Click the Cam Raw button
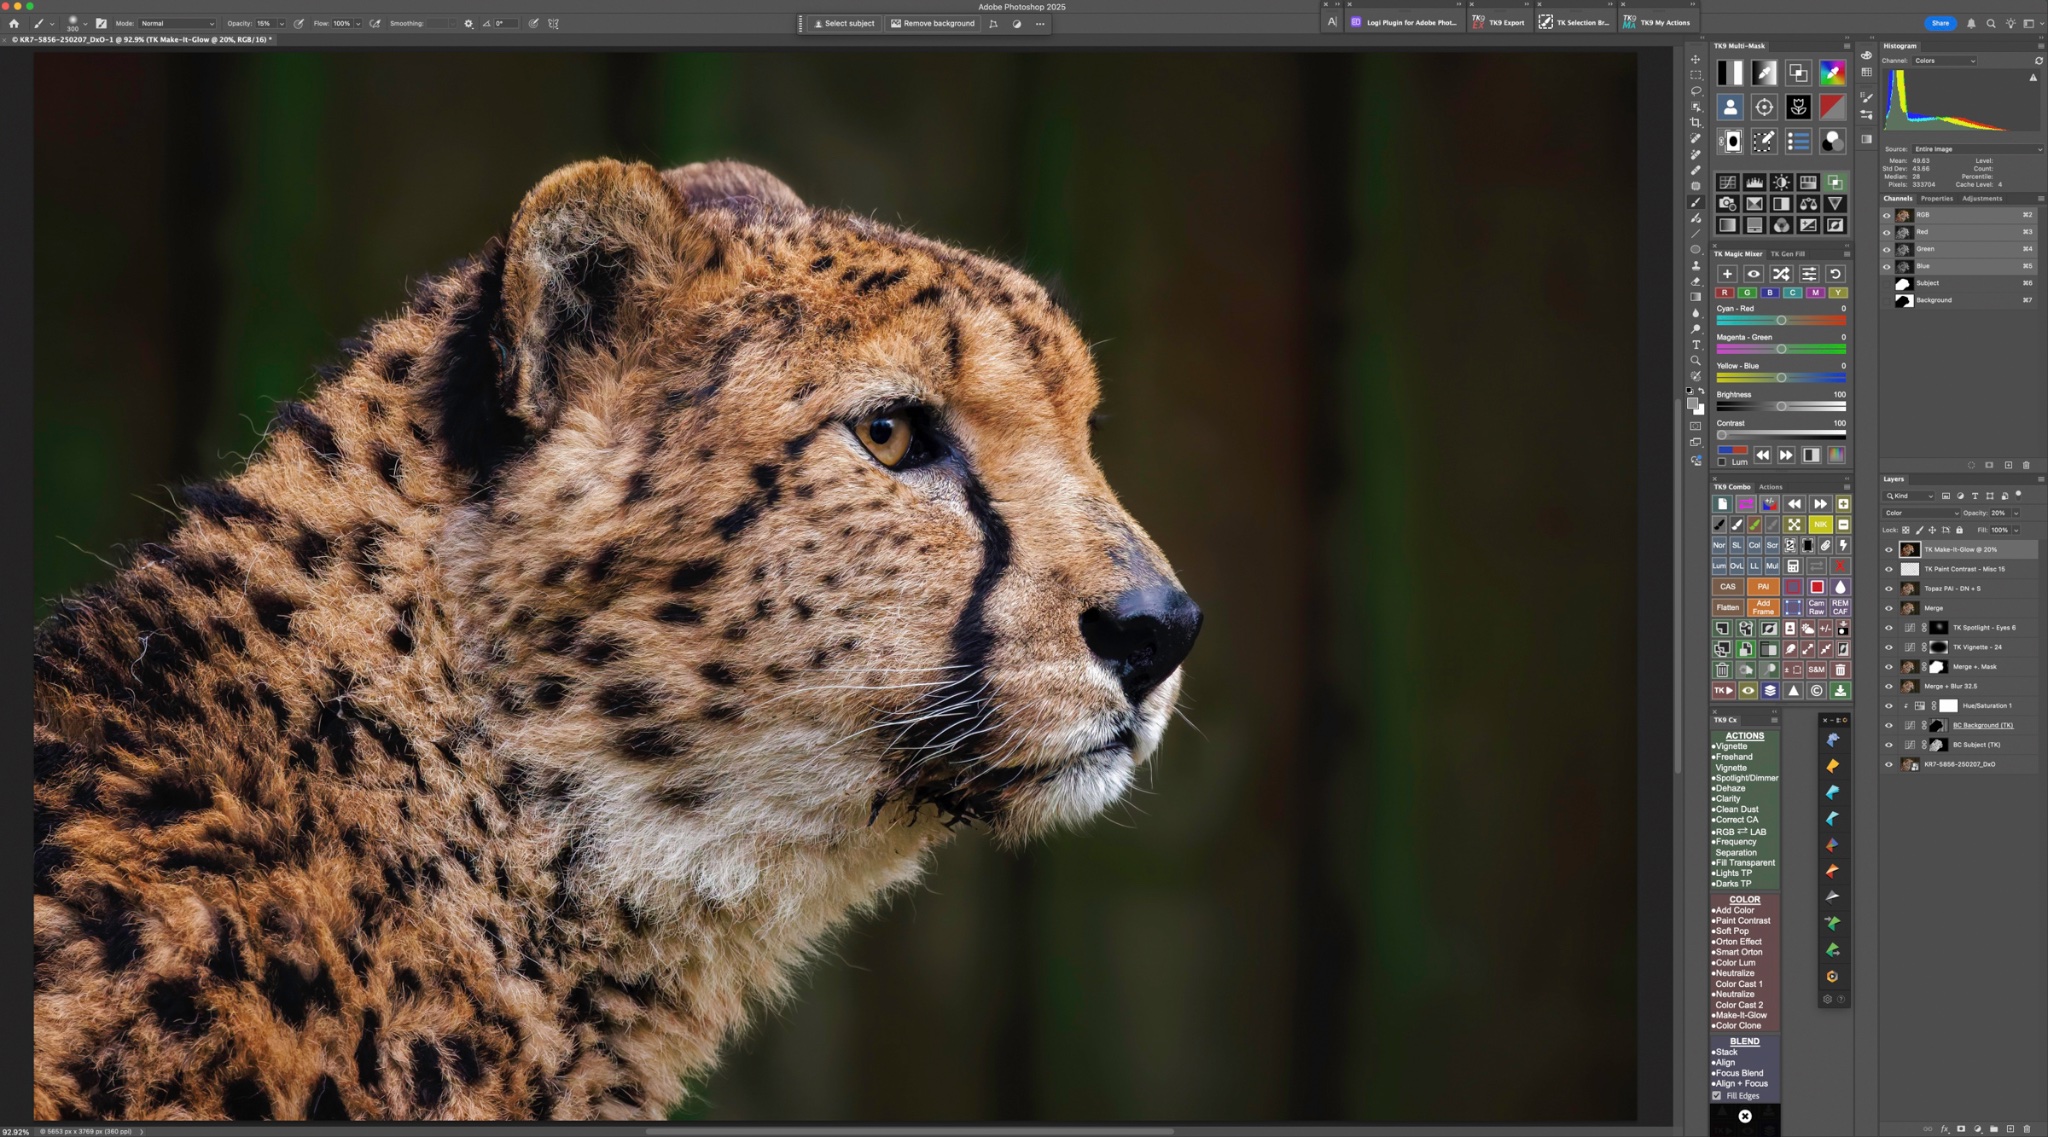 tap(1816, 607)
